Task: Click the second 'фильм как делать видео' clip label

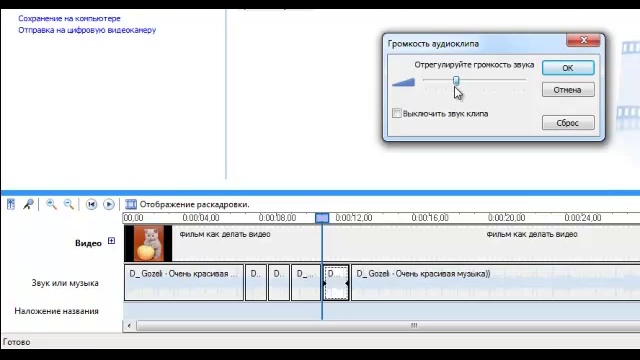Action: pyautogui.click(x=532, y=234)
